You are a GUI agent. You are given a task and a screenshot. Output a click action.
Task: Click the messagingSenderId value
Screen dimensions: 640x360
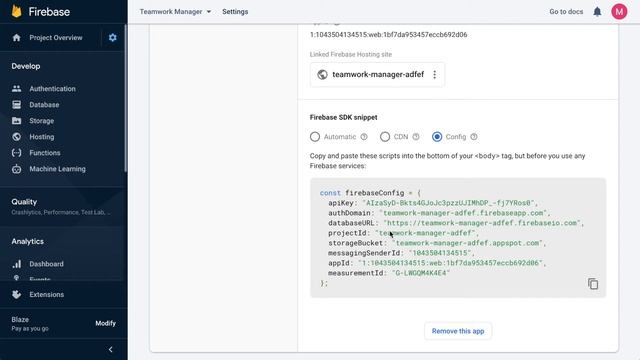(x=440, y=253)
